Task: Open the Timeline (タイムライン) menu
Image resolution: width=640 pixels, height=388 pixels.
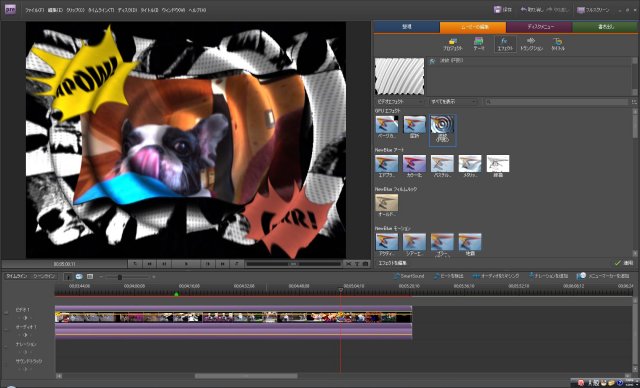Action: point(101,10)
